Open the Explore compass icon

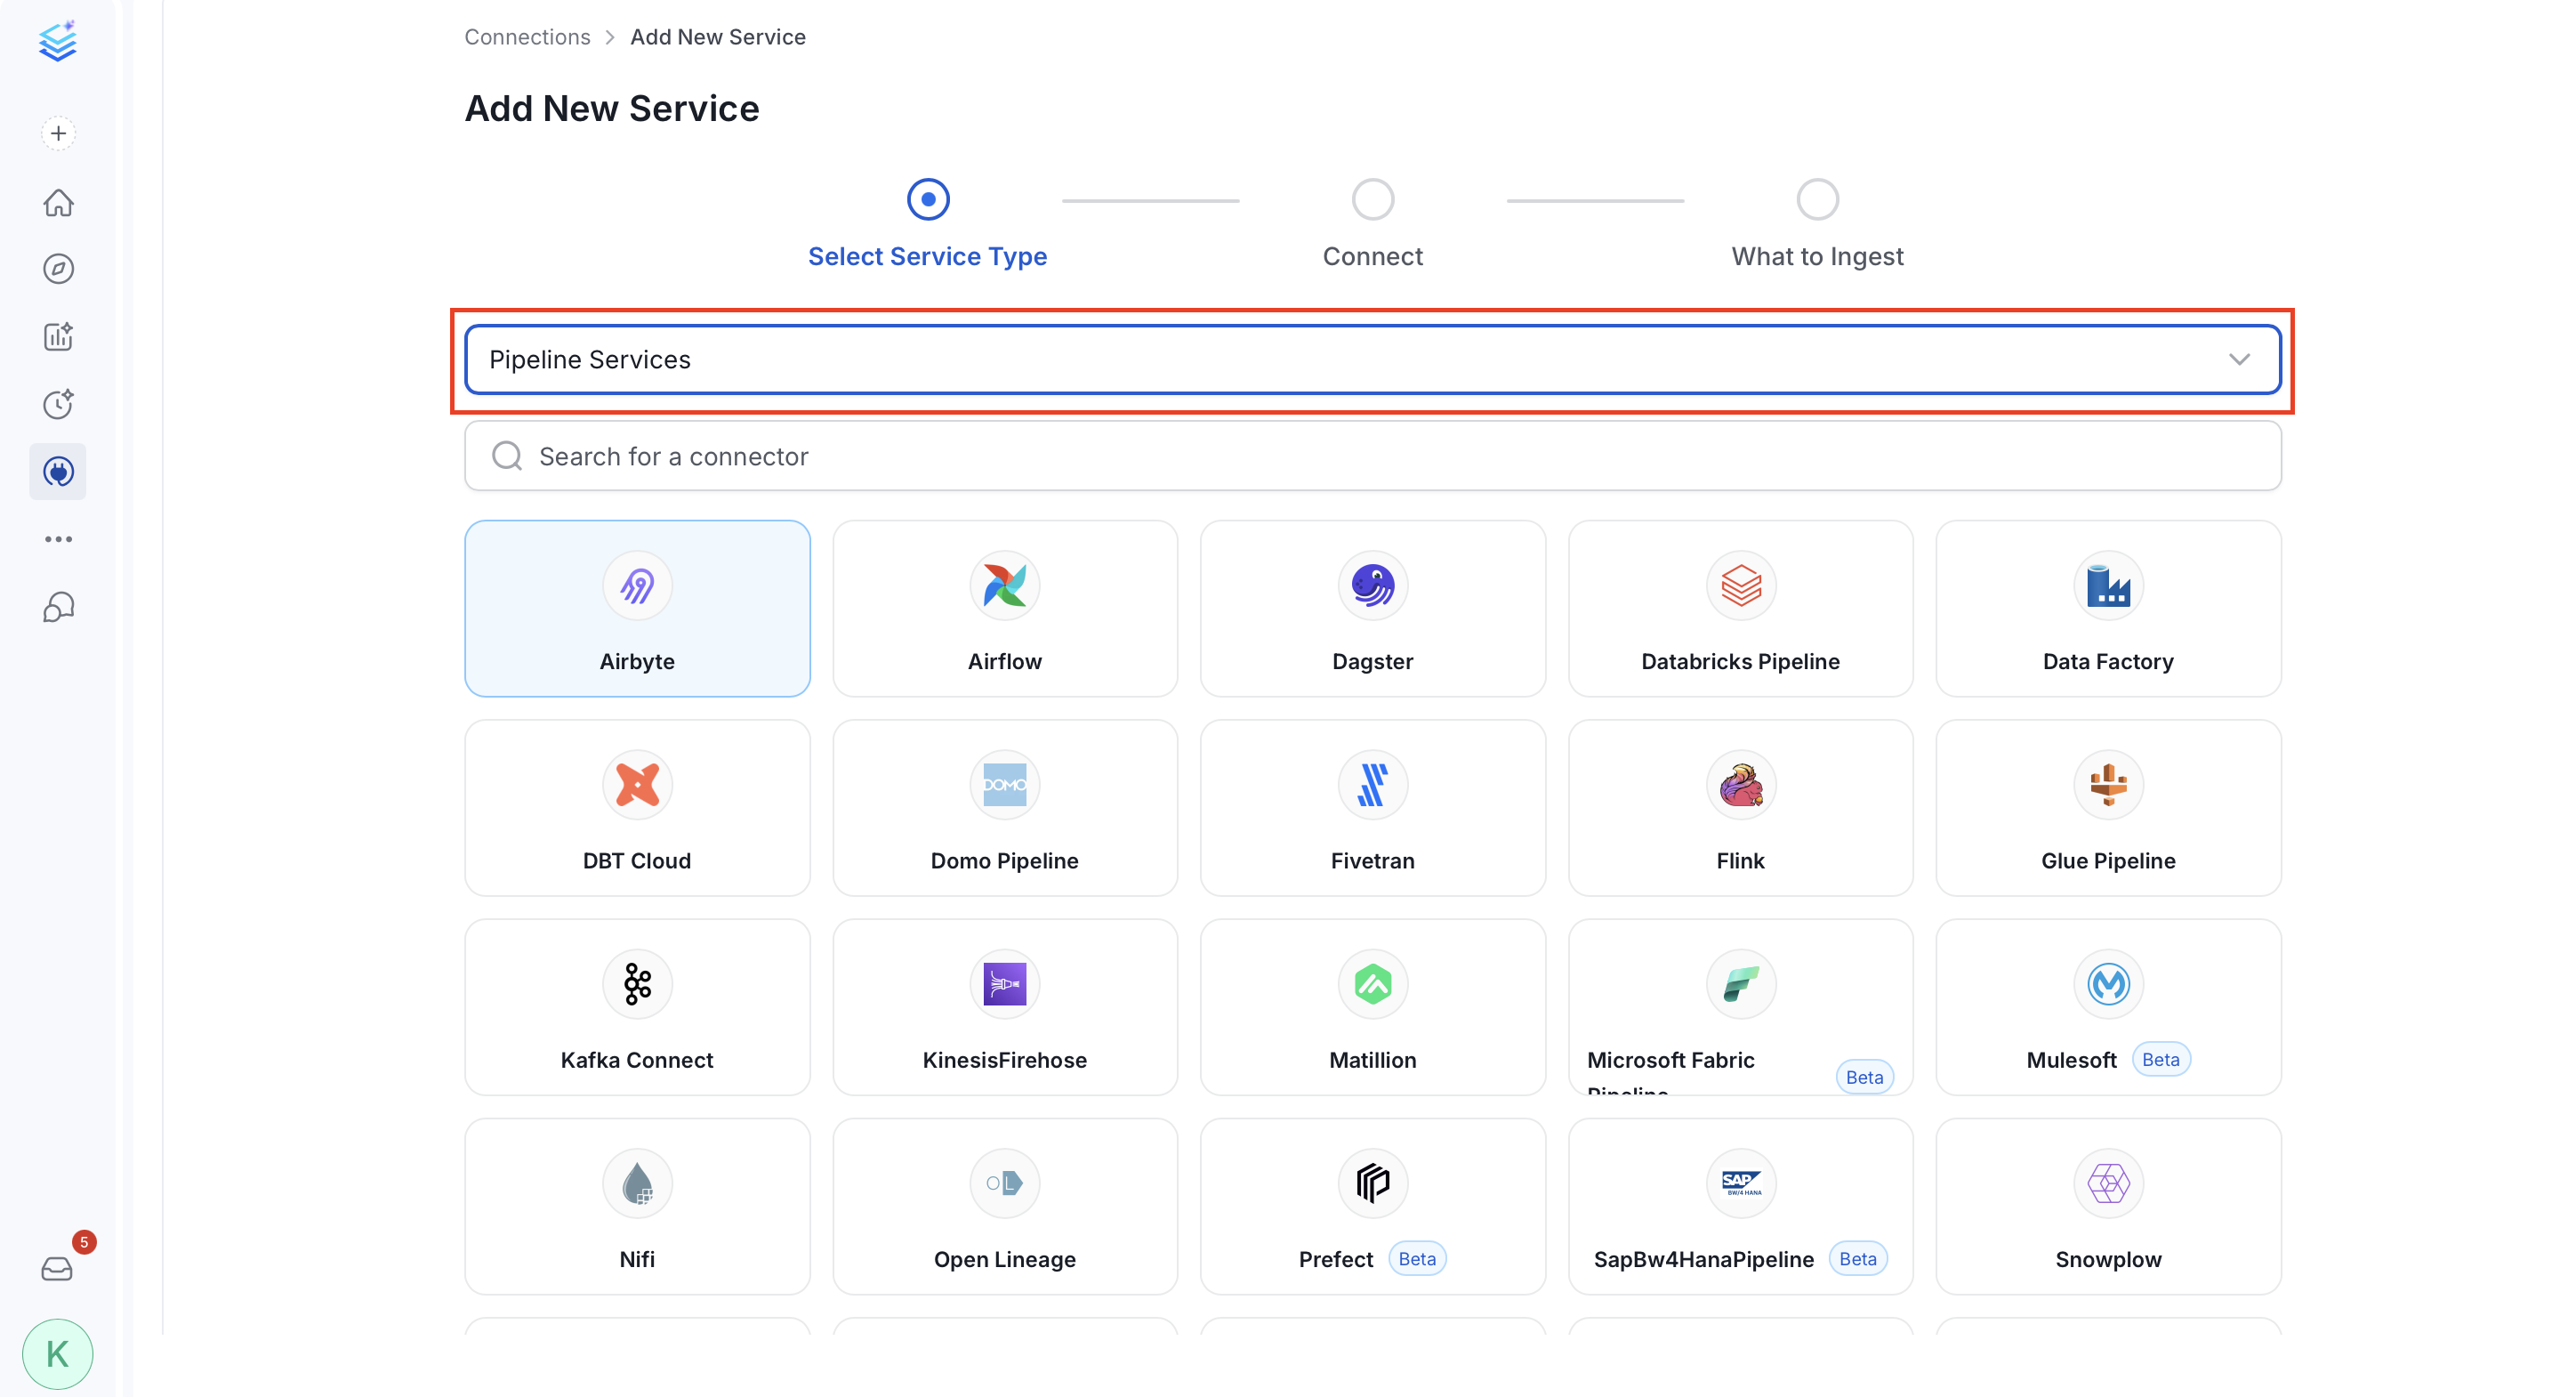coord(58,269)
